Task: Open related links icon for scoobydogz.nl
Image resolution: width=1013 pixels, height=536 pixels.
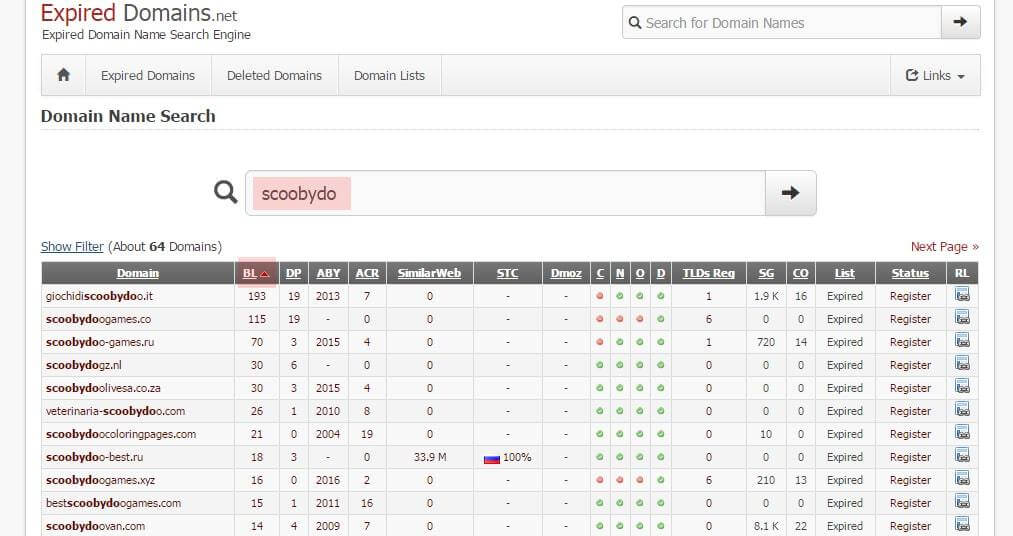Action: click(962, 364)
